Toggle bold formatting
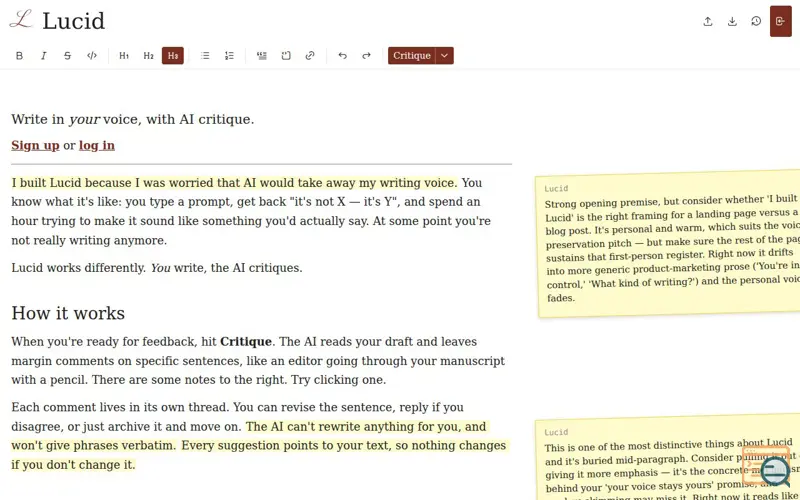800x500 pixels. (19, 56)
